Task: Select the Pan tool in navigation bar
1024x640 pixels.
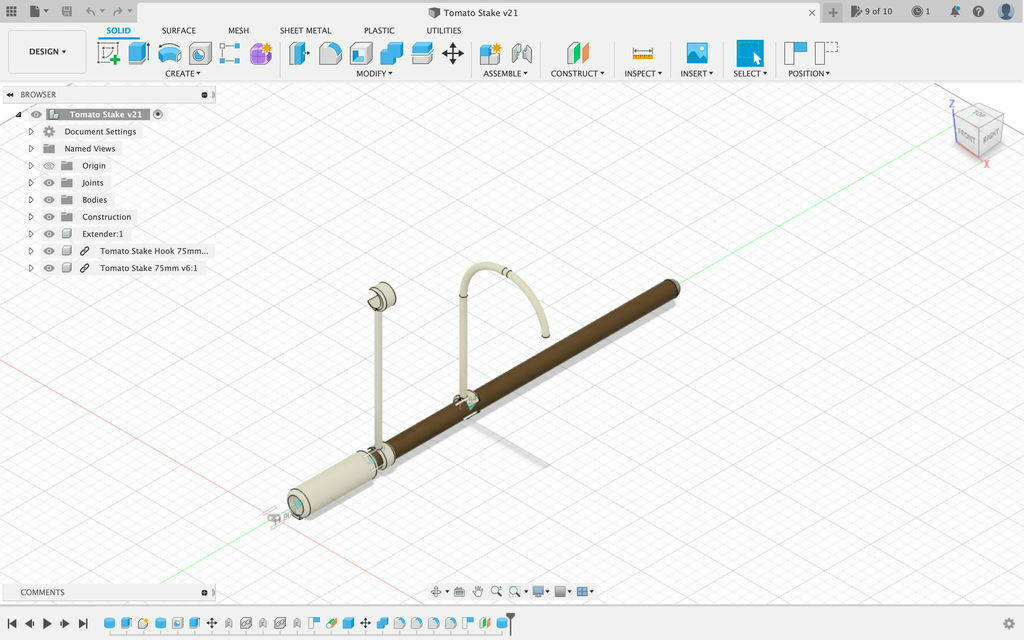Action: click(x=478, y=591)
